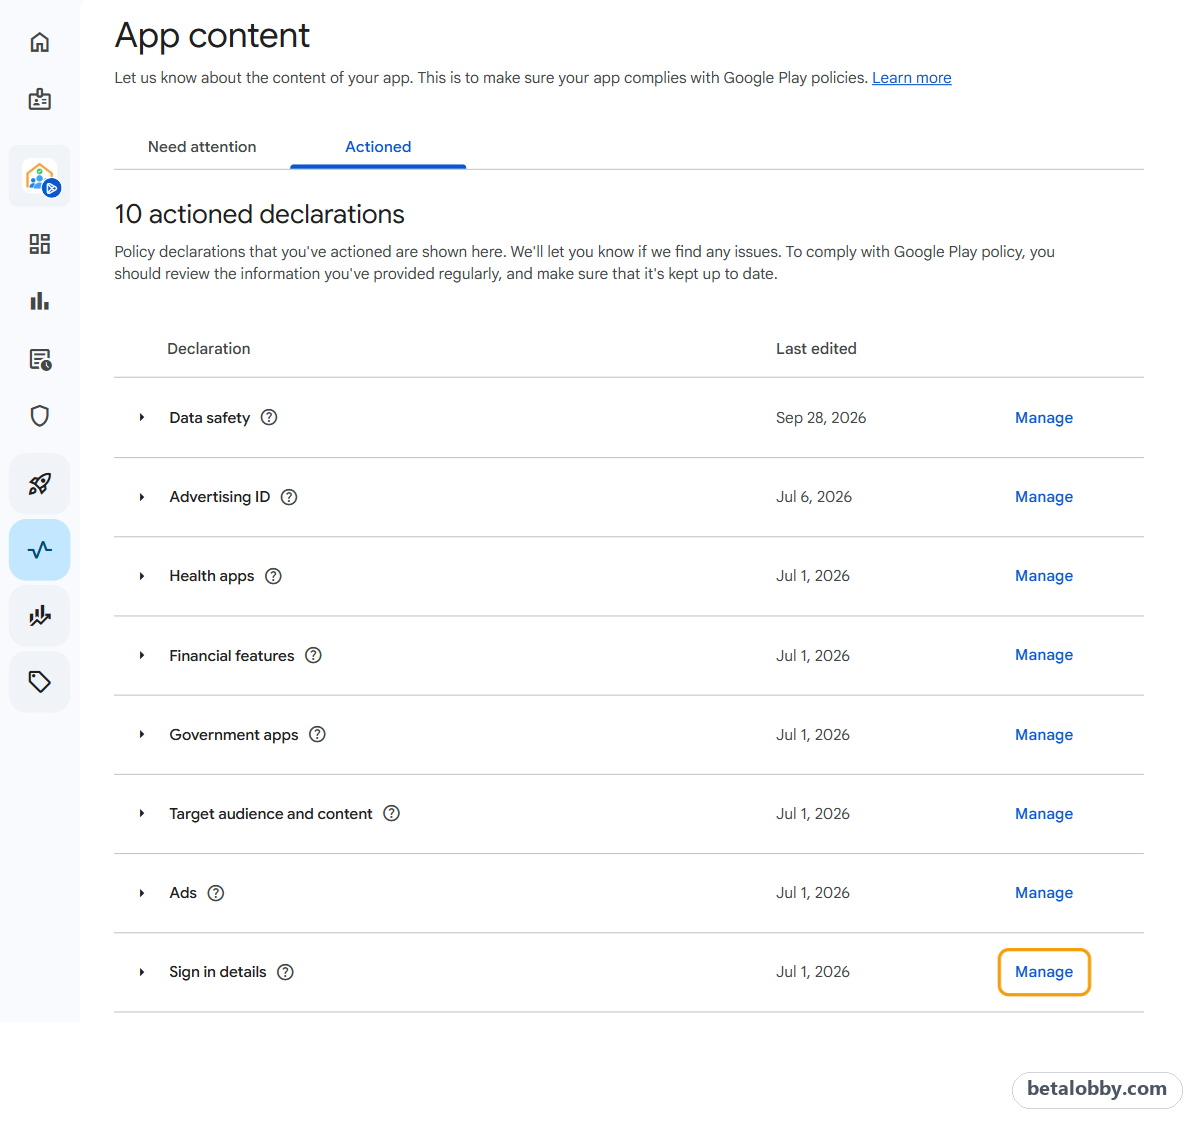Click Manage for Ads
Image resolution: width=1200 pixels, height=1126 pixels.
click(1044, 893)
